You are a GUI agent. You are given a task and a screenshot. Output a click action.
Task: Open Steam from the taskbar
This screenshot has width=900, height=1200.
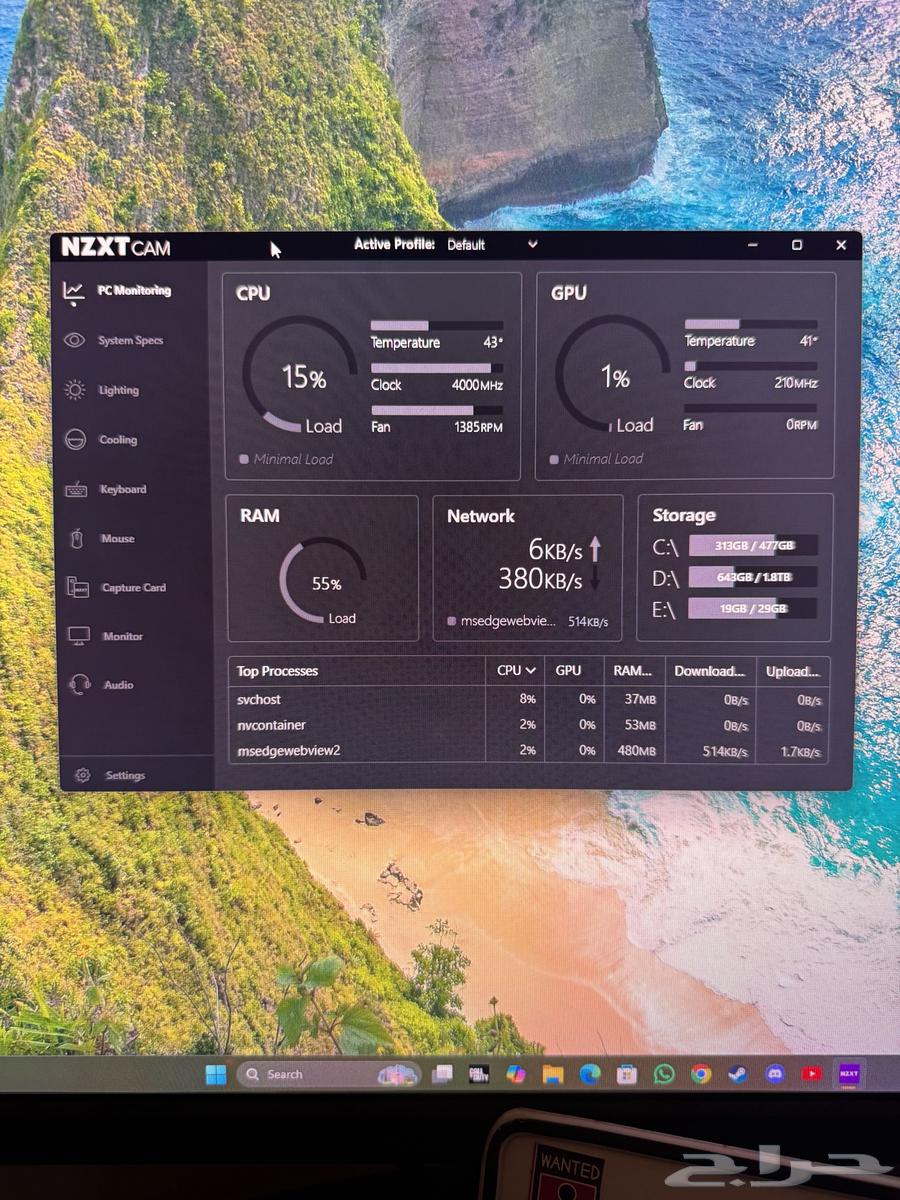pyautogui.click(x=737, y=1074)
